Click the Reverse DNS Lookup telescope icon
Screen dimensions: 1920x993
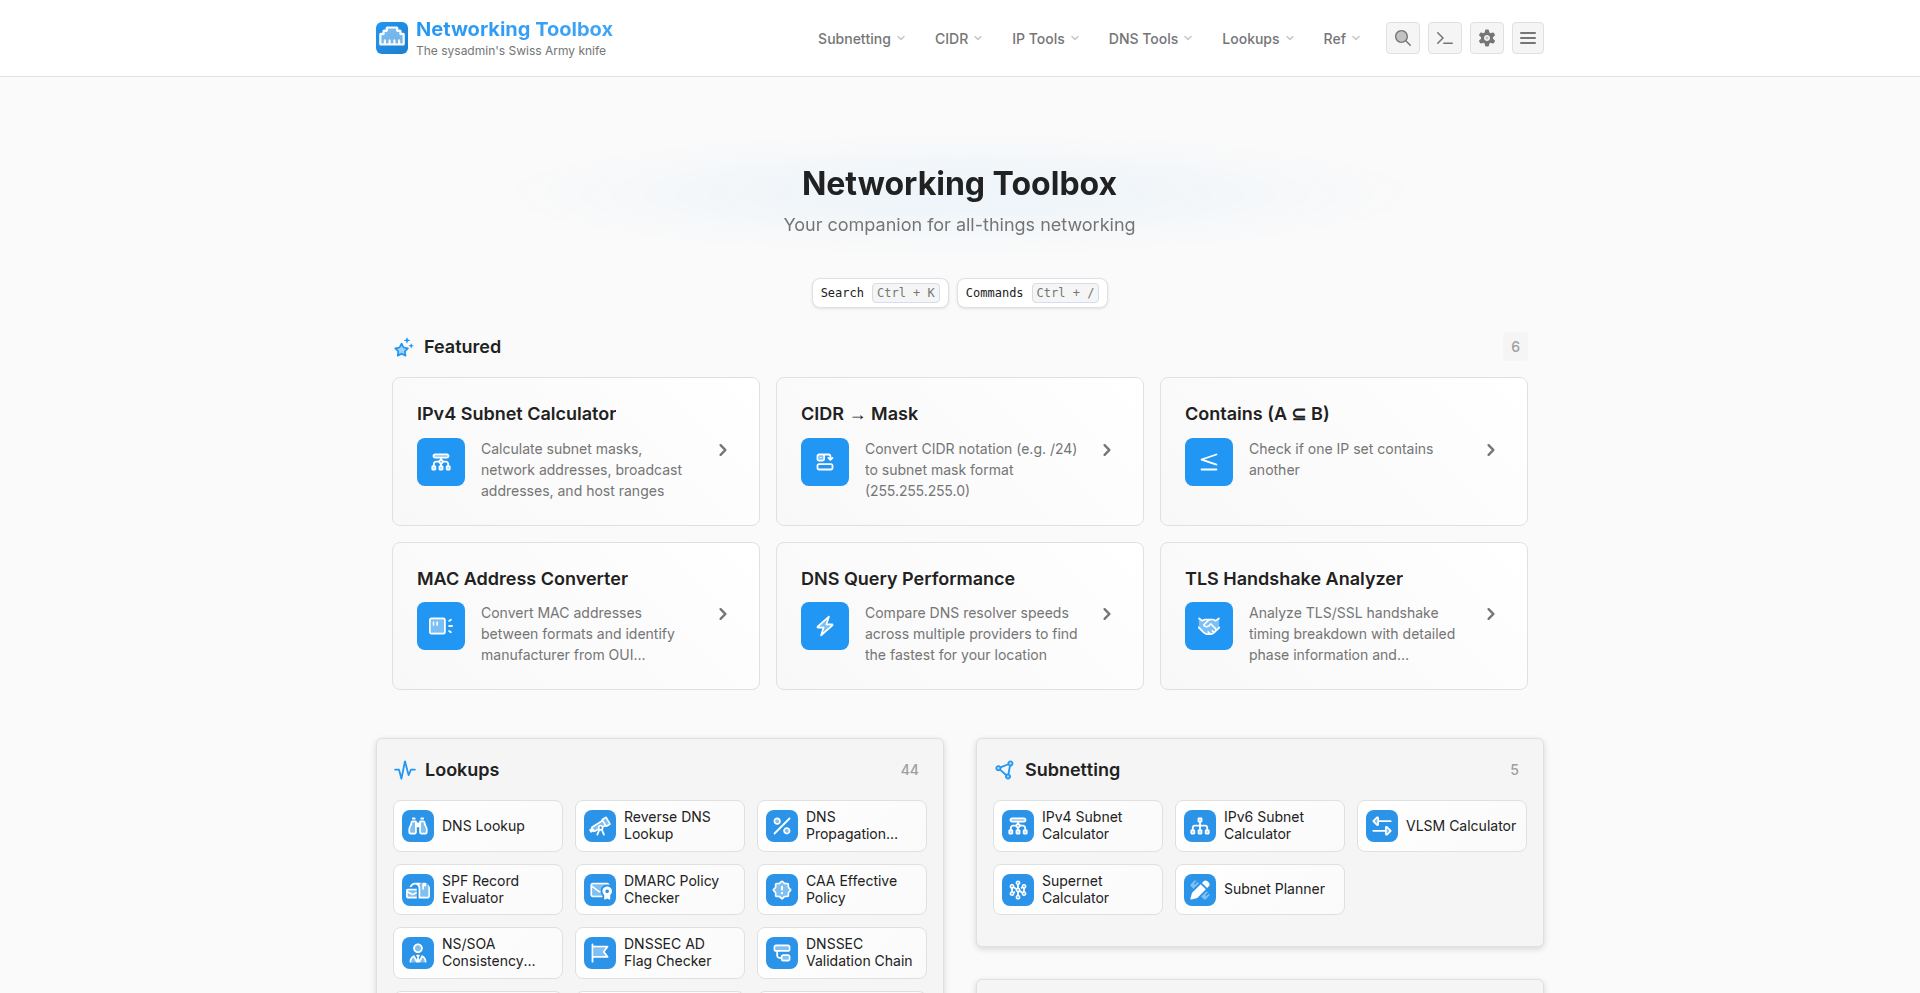[600, 826]
